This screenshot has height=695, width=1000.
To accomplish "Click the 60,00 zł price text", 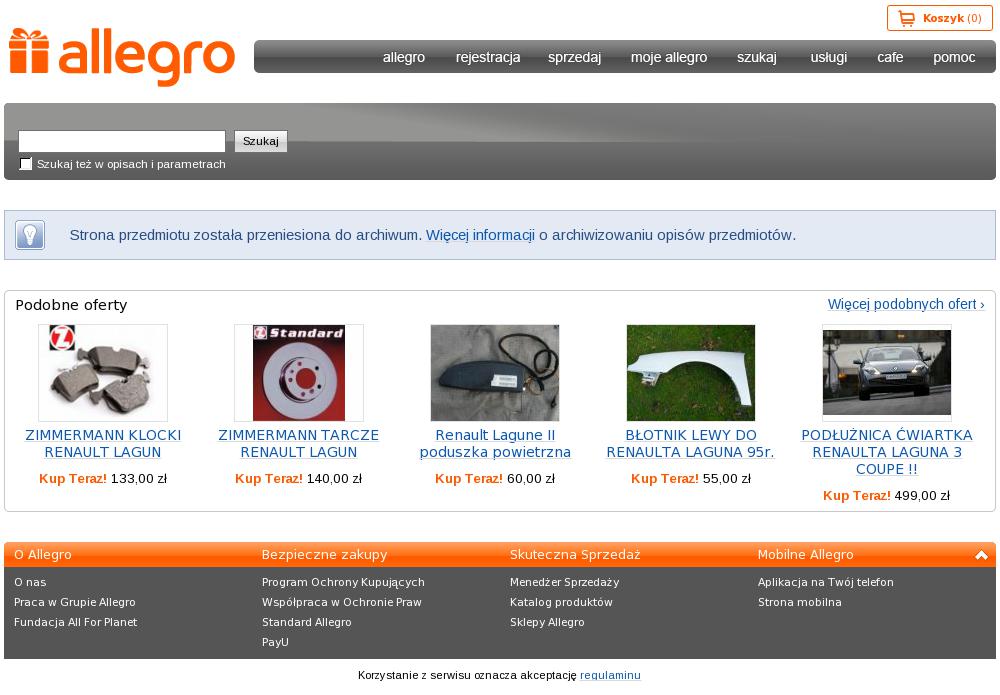I will click(x=531, y=479).
